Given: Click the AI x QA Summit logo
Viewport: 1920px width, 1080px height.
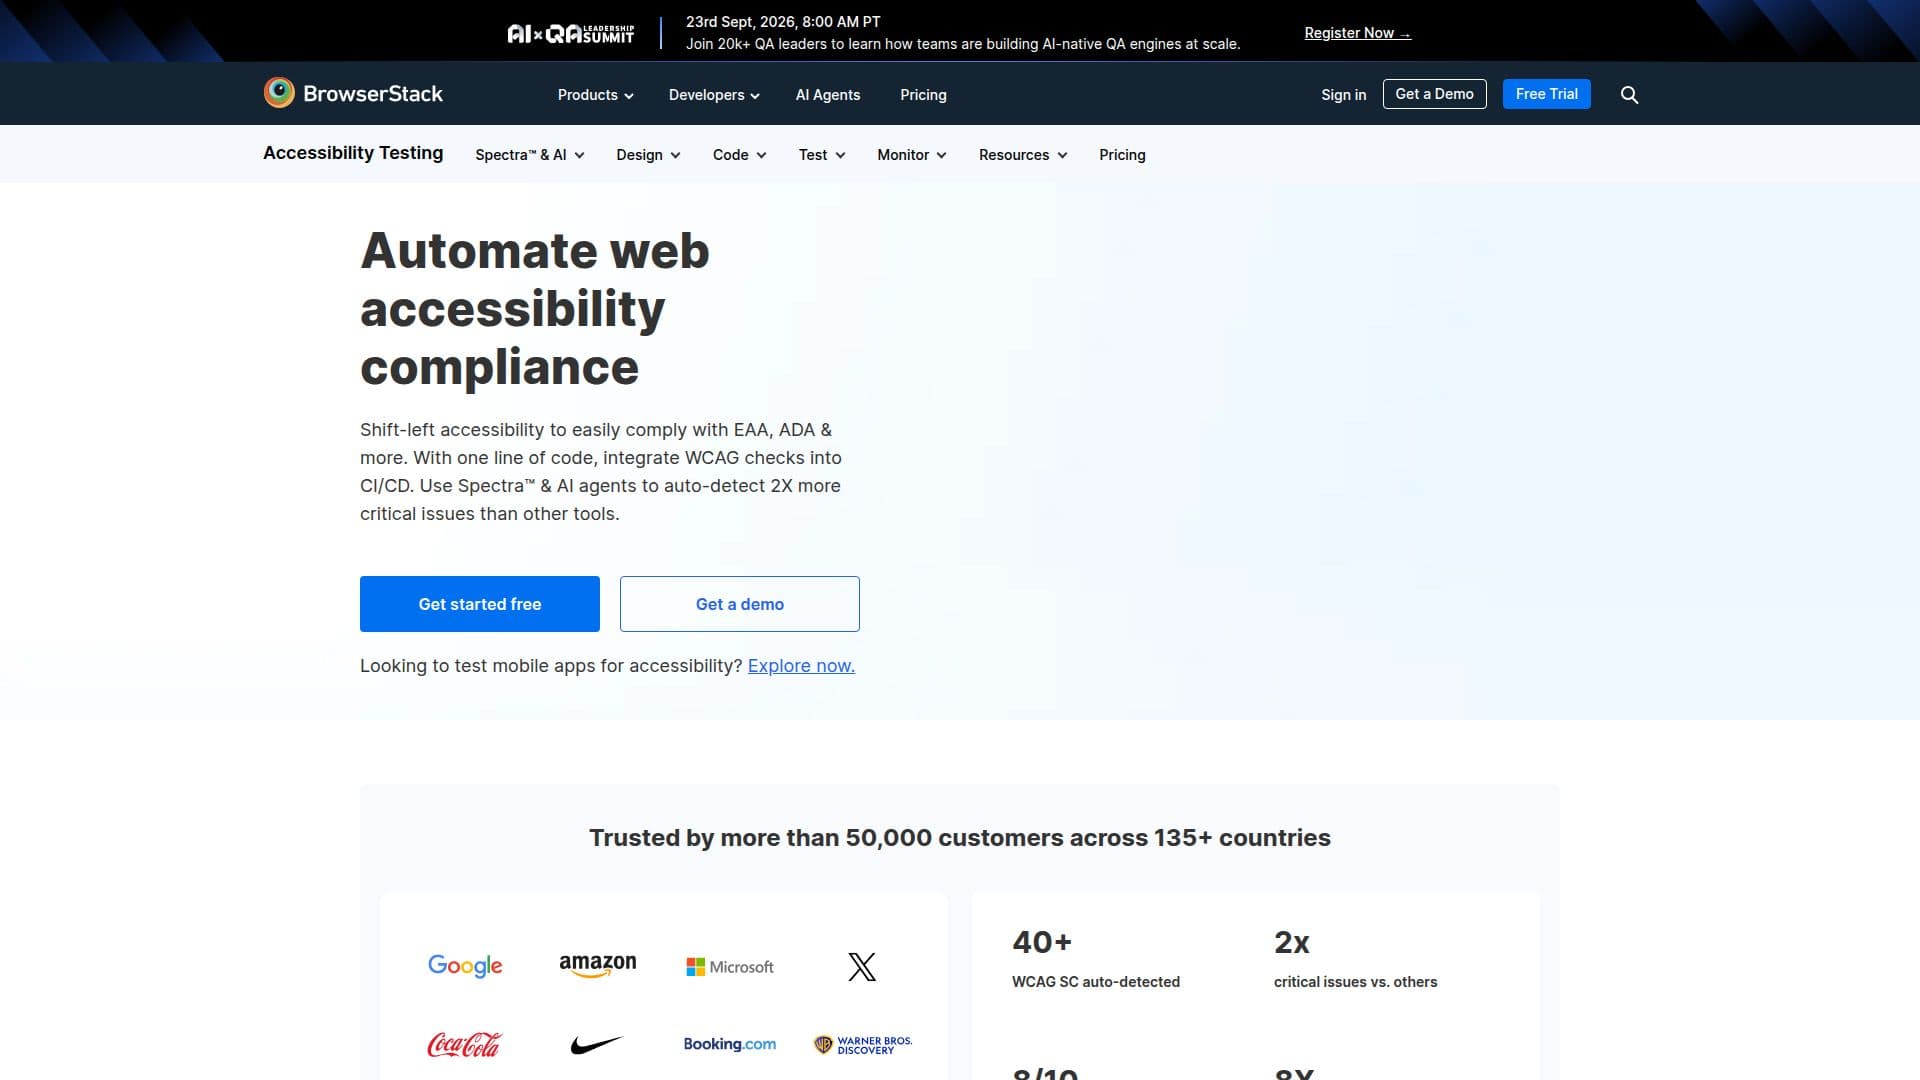Looking at the screenshot, I should [x=570, y=34].
